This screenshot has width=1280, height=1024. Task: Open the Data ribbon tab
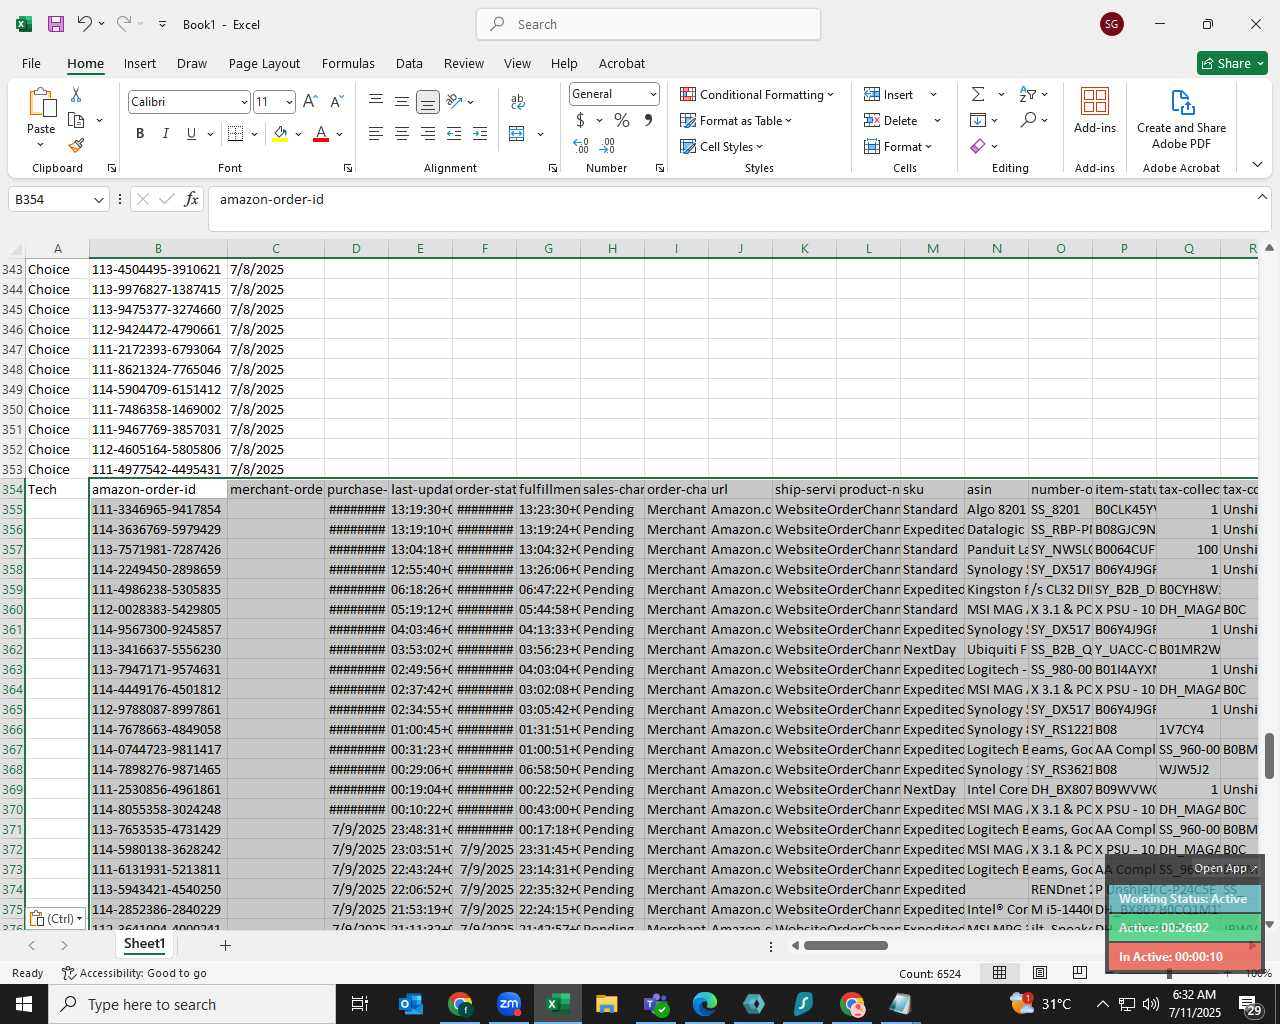[x=409, y=63]
